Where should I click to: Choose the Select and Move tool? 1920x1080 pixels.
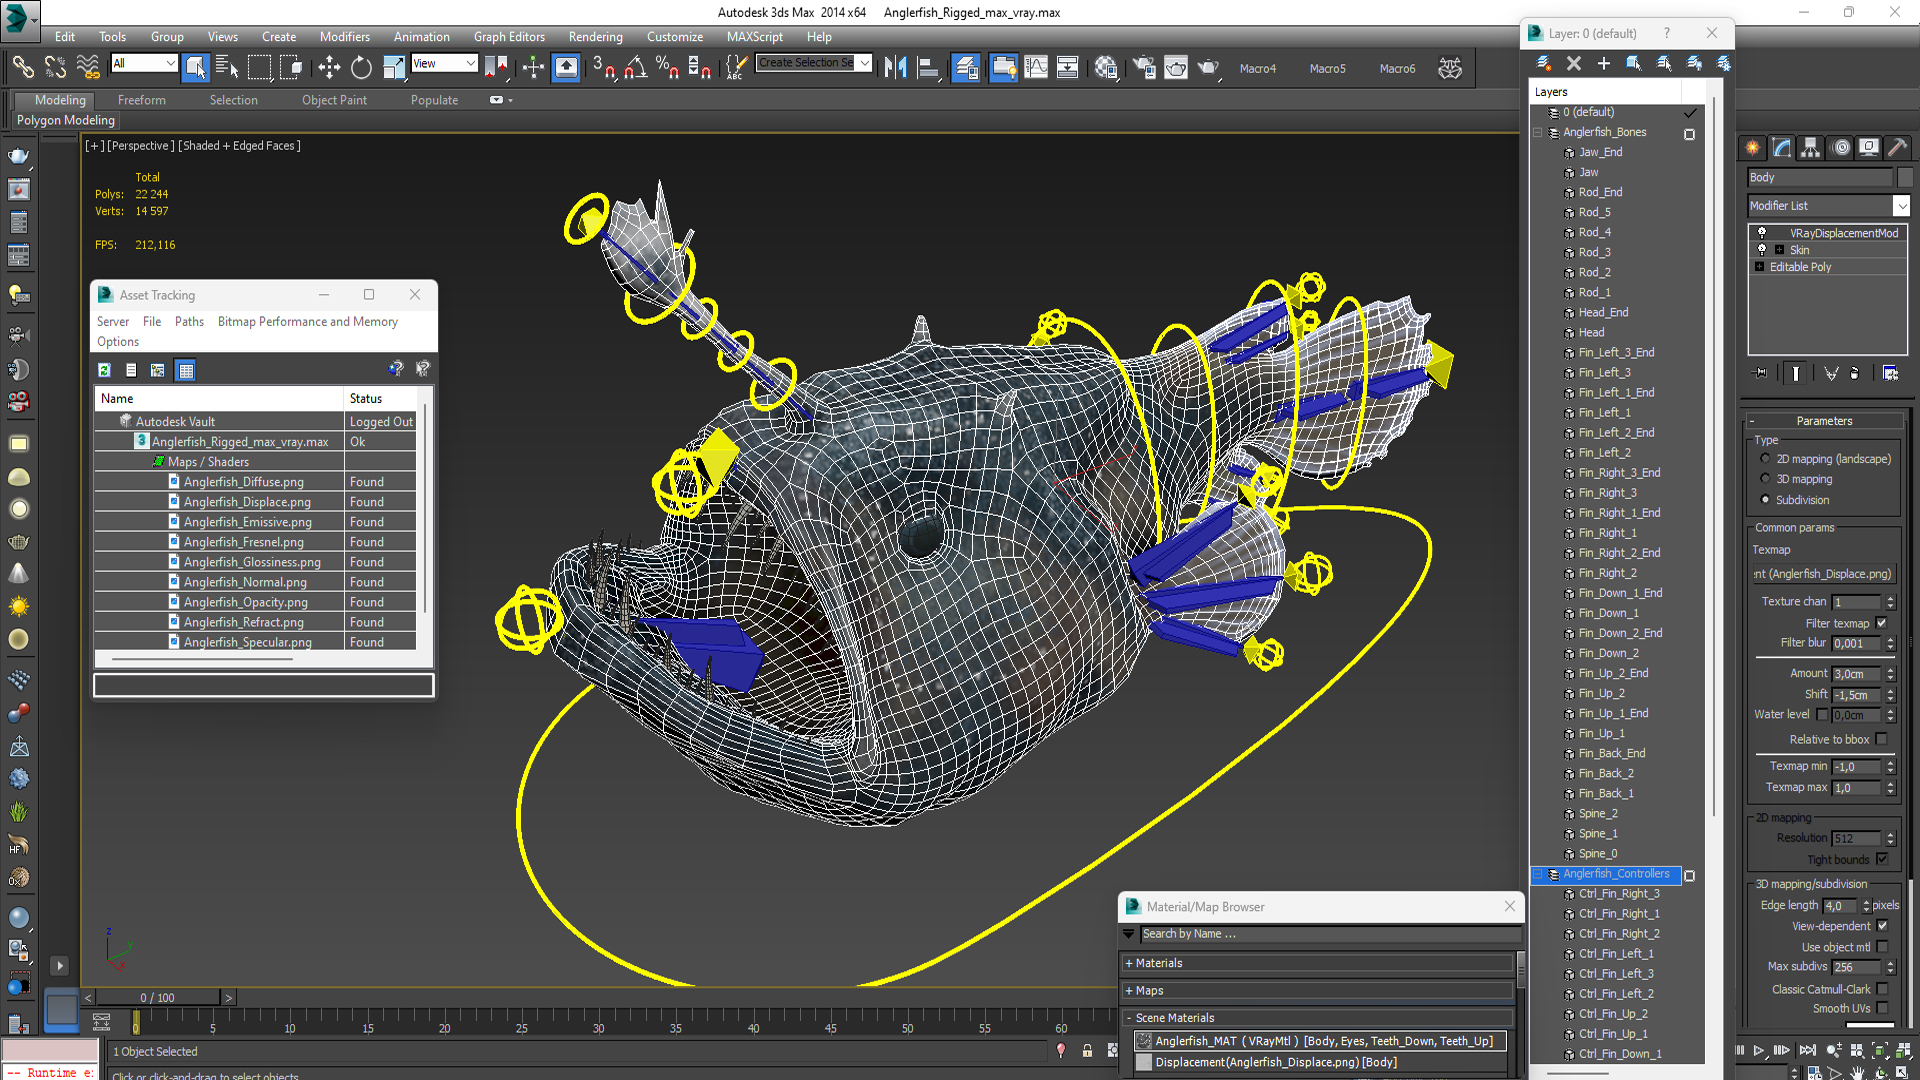(x=329, y=67)
